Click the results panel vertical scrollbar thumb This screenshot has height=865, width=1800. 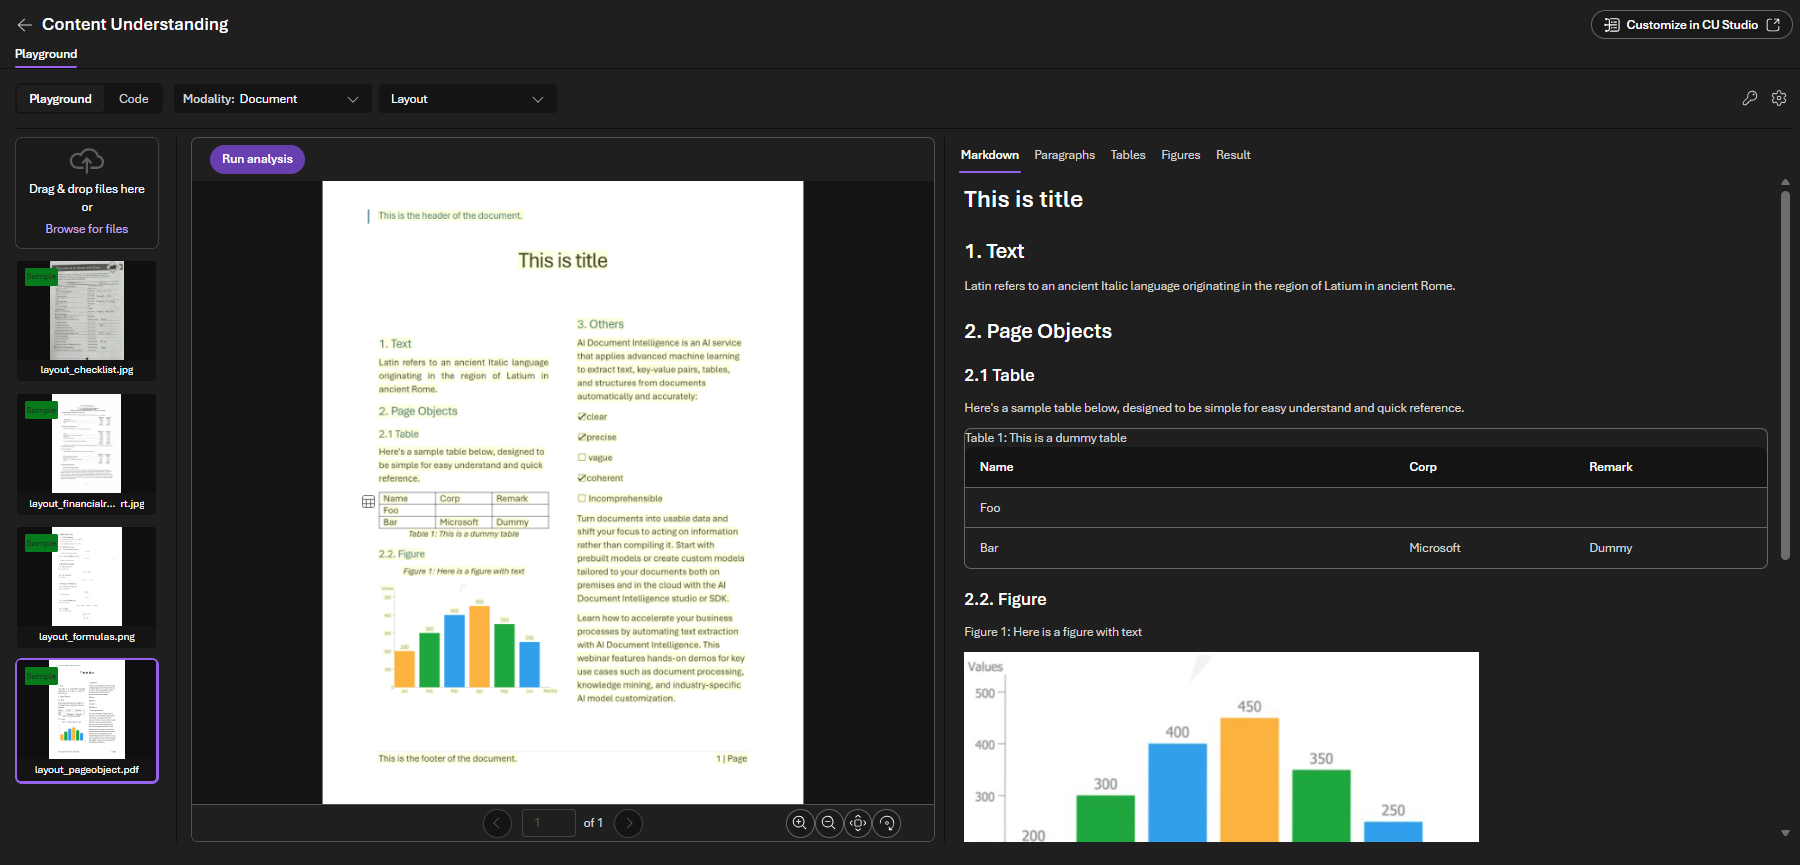1785,375
